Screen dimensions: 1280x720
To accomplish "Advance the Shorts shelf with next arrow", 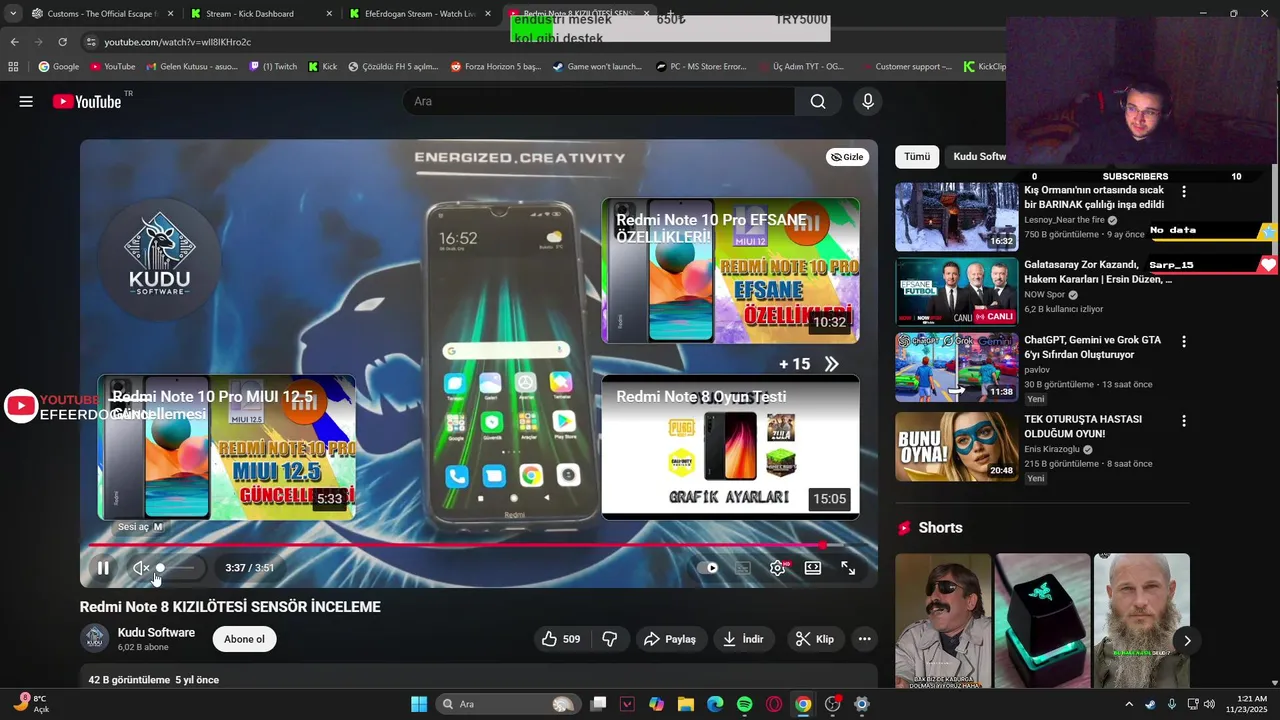I will pyautogui.click(x=1187, y=641).
